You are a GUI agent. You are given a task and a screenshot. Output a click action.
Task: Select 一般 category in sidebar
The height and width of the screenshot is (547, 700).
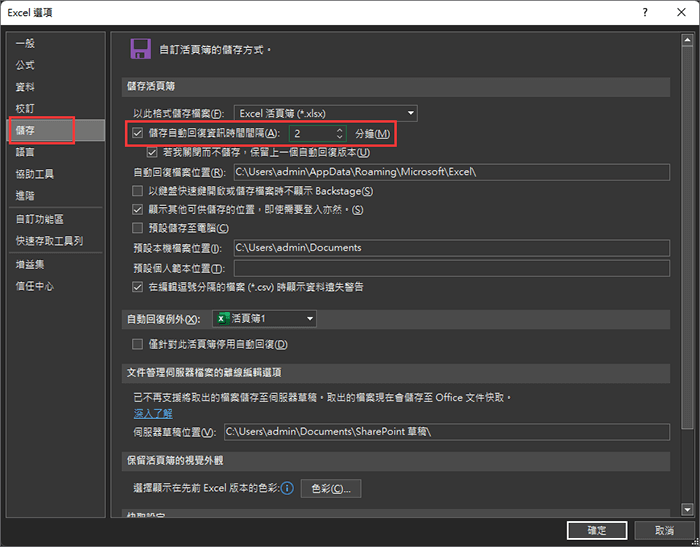(56, 43)
